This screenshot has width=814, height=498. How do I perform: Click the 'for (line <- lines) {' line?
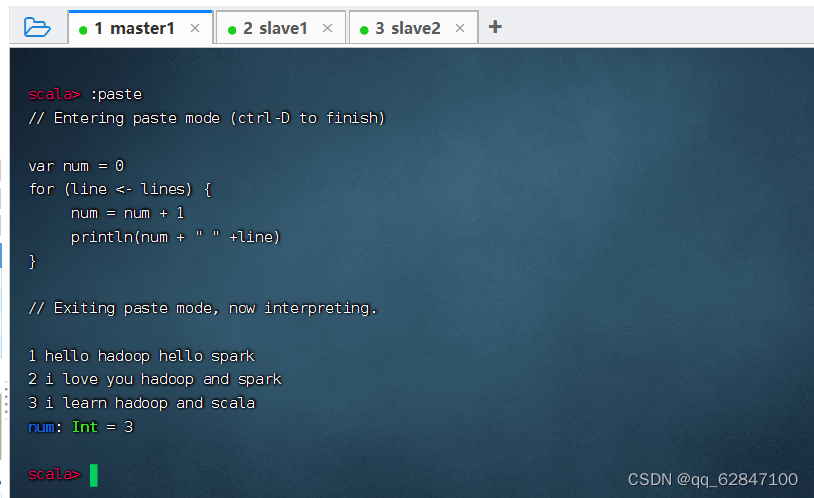click(x=120, y=189)
